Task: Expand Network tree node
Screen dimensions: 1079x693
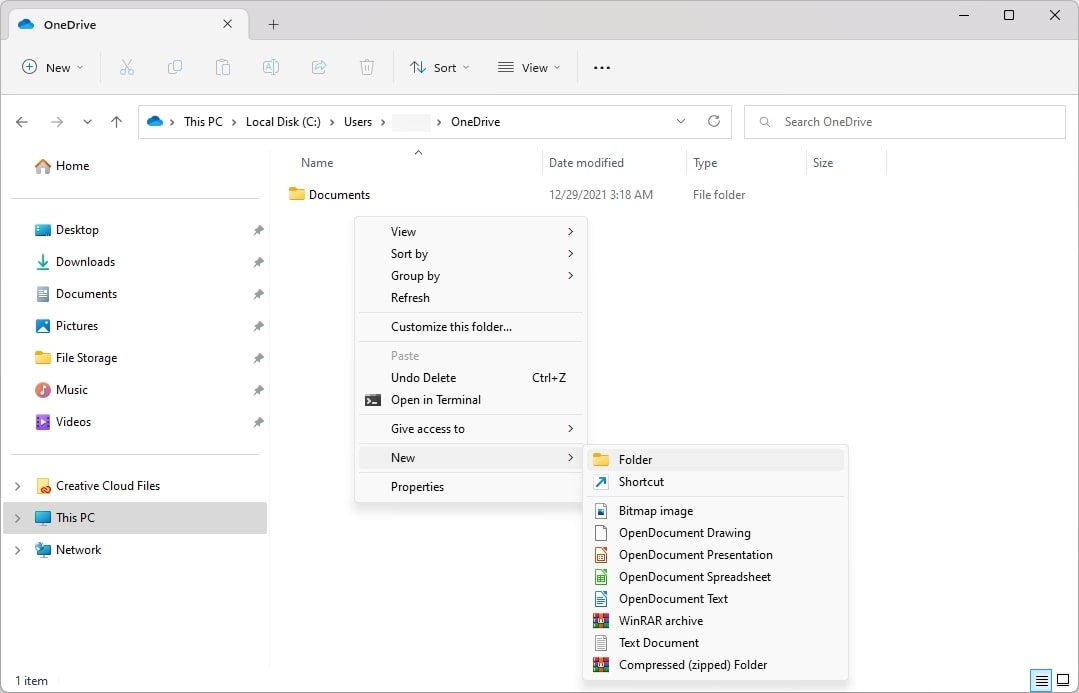Action: (x=18, y=550)
